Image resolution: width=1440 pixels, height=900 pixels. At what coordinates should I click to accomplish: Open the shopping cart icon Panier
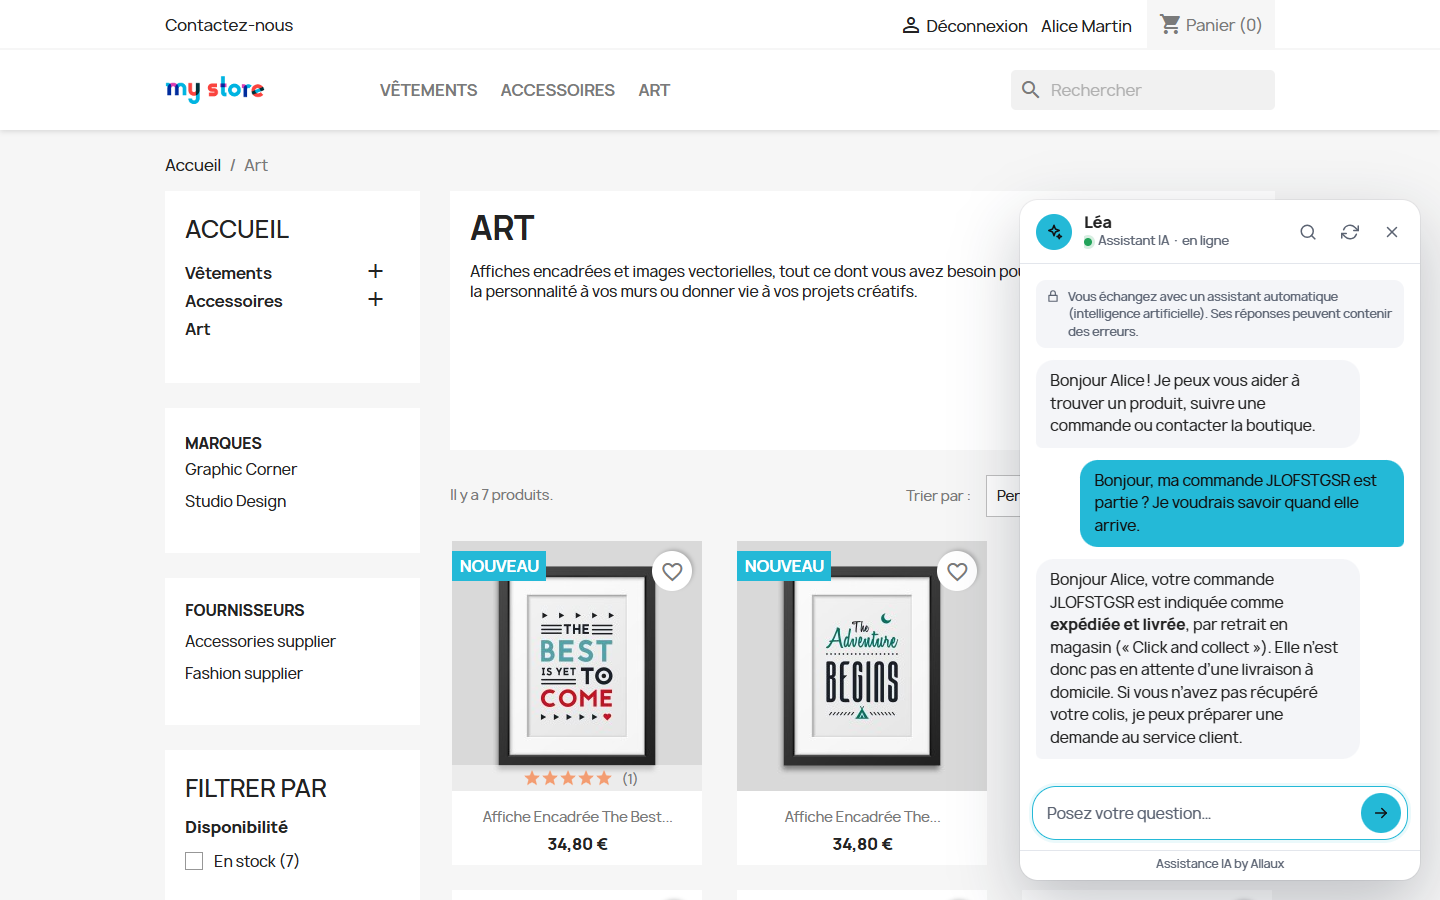tap(1170, 24)
